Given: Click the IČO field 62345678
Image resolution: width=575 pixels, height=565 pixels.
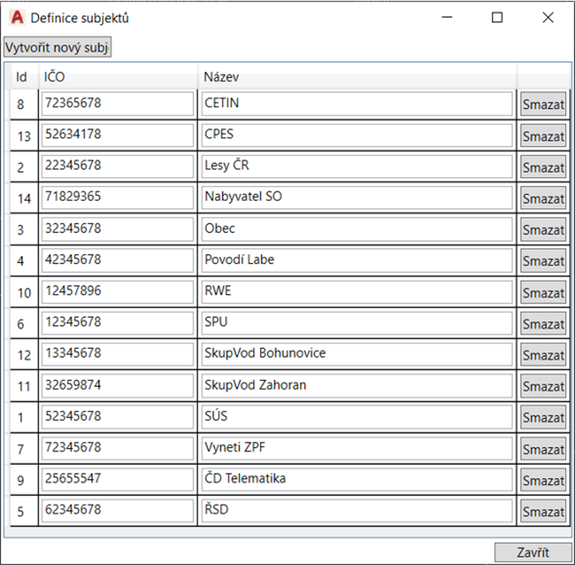Looking at the screenshot, I should (x=117, y=510).
